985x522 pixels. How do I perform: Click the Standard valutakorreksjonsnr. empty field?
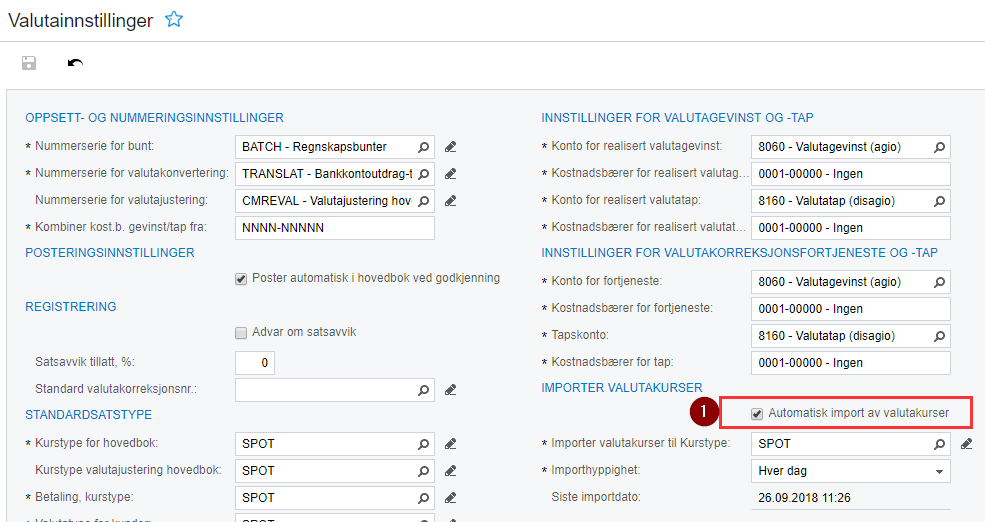coord(335,390)
